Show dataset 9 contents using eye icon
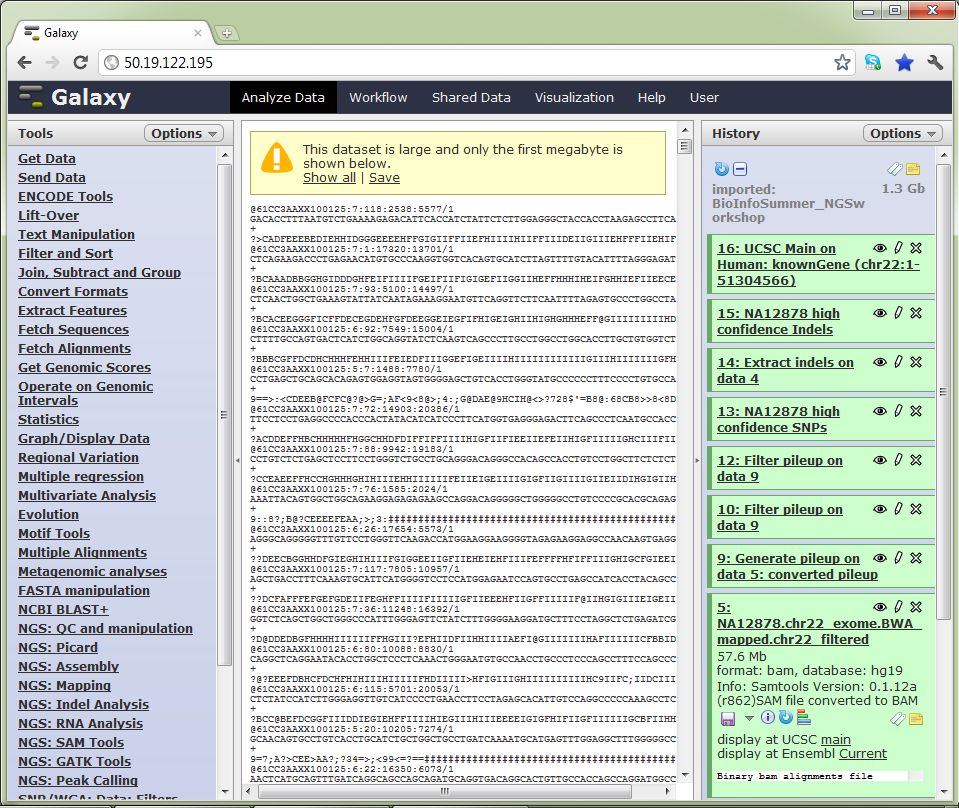 click(880, 558)
